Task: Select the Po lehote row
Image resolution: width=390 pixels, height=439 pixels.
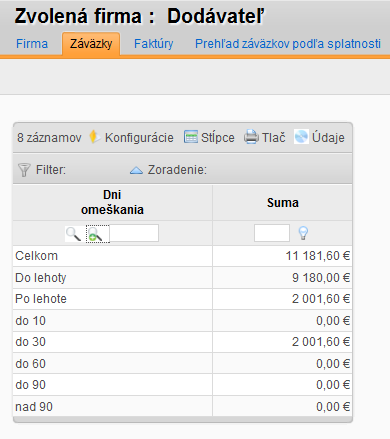Action: [182, 299]
